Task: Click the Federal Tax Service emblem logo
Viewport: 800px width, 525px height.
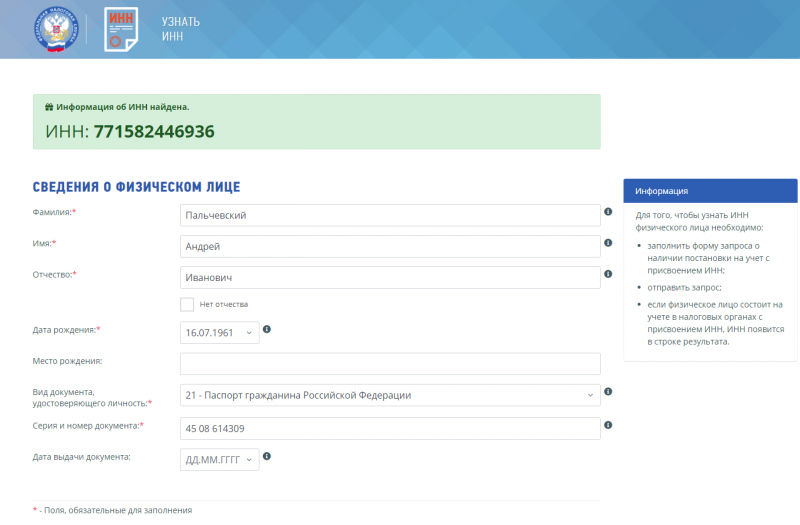Action: point(56,28)
